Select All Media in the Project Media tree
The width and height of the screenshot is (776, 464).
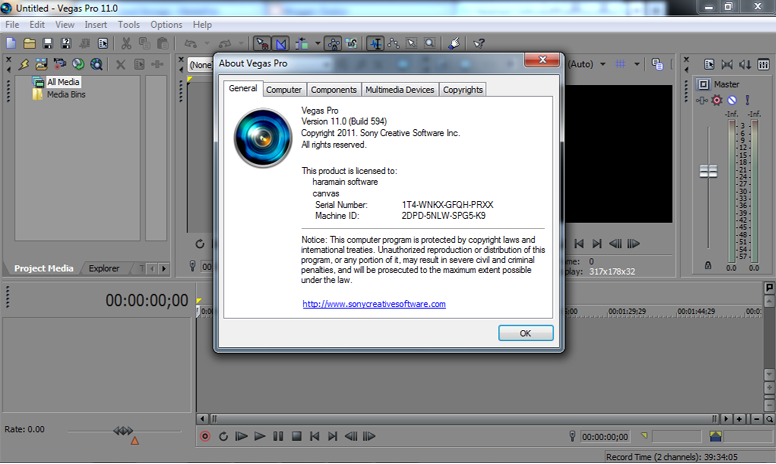tap(63, 82)
